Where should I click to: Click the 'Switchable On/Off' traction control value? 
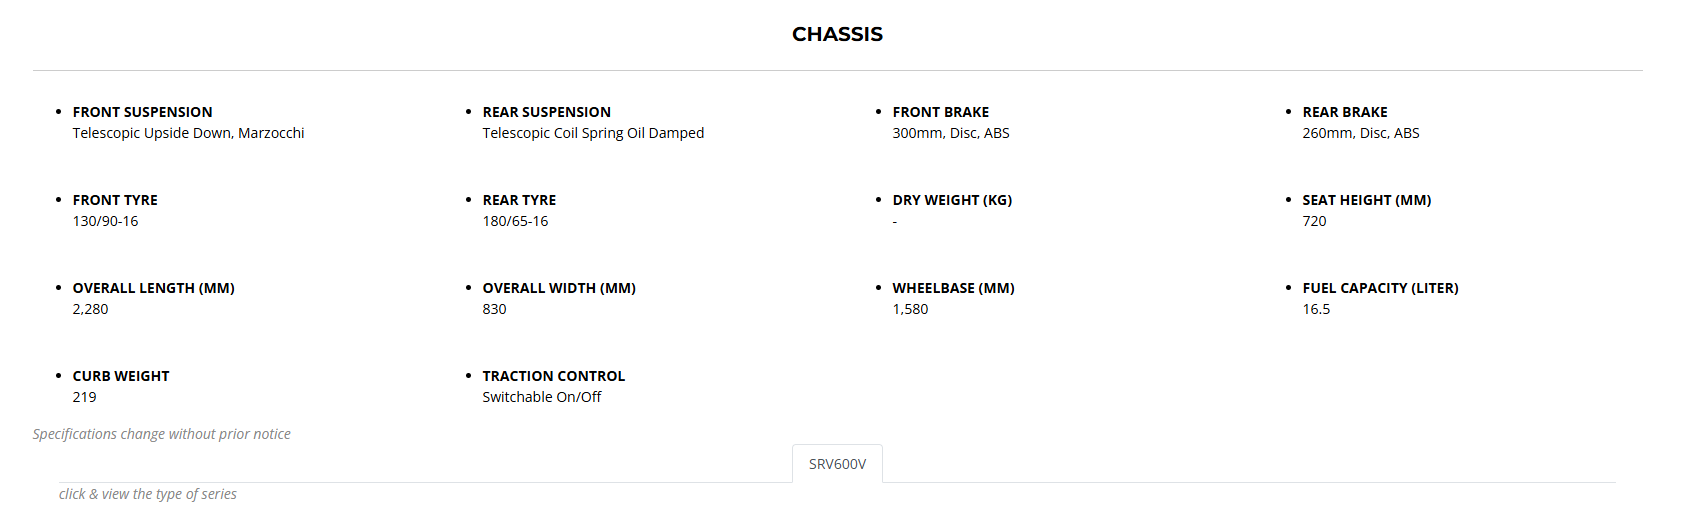(541, 397)
